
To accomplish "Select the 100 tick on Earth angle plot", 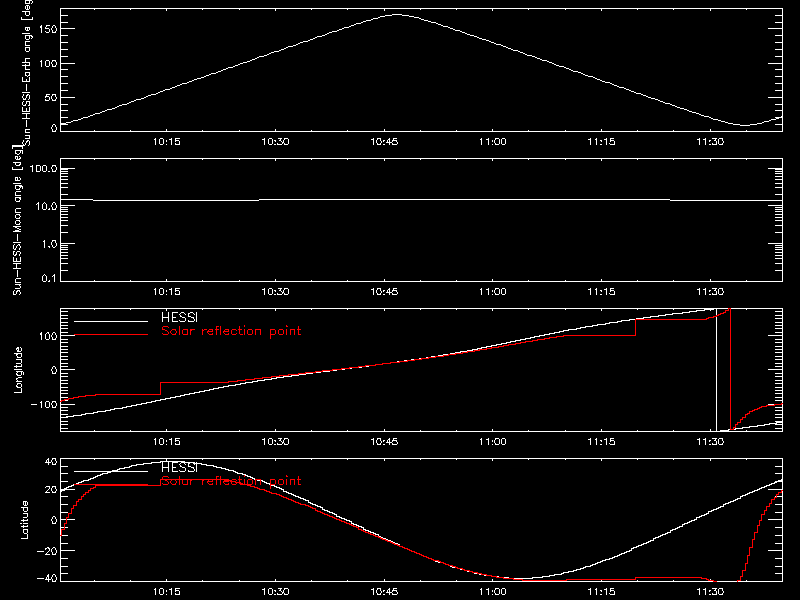I will click(x=48, y=64).
